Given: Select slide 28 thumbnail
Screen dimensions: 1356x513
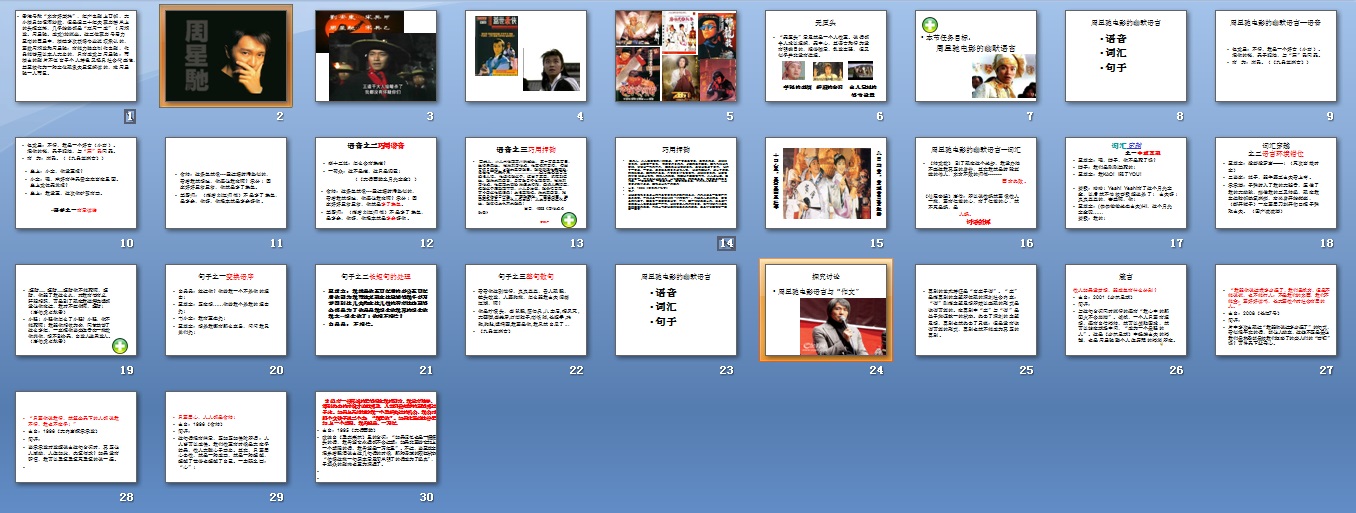Looking at the screenshot, I should tap(77, 438).
